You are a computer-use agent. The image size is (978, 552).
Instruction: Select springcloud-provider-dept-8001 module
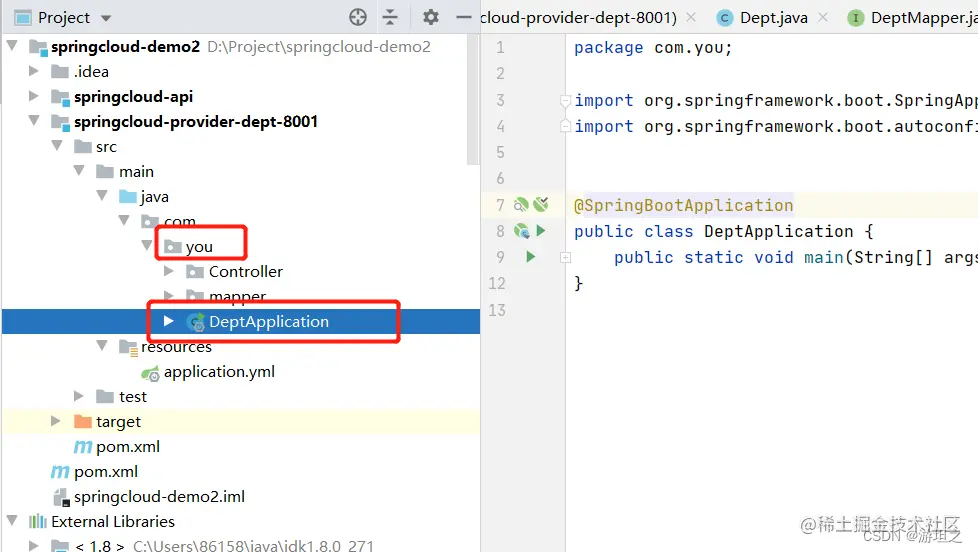pos(196,122)
